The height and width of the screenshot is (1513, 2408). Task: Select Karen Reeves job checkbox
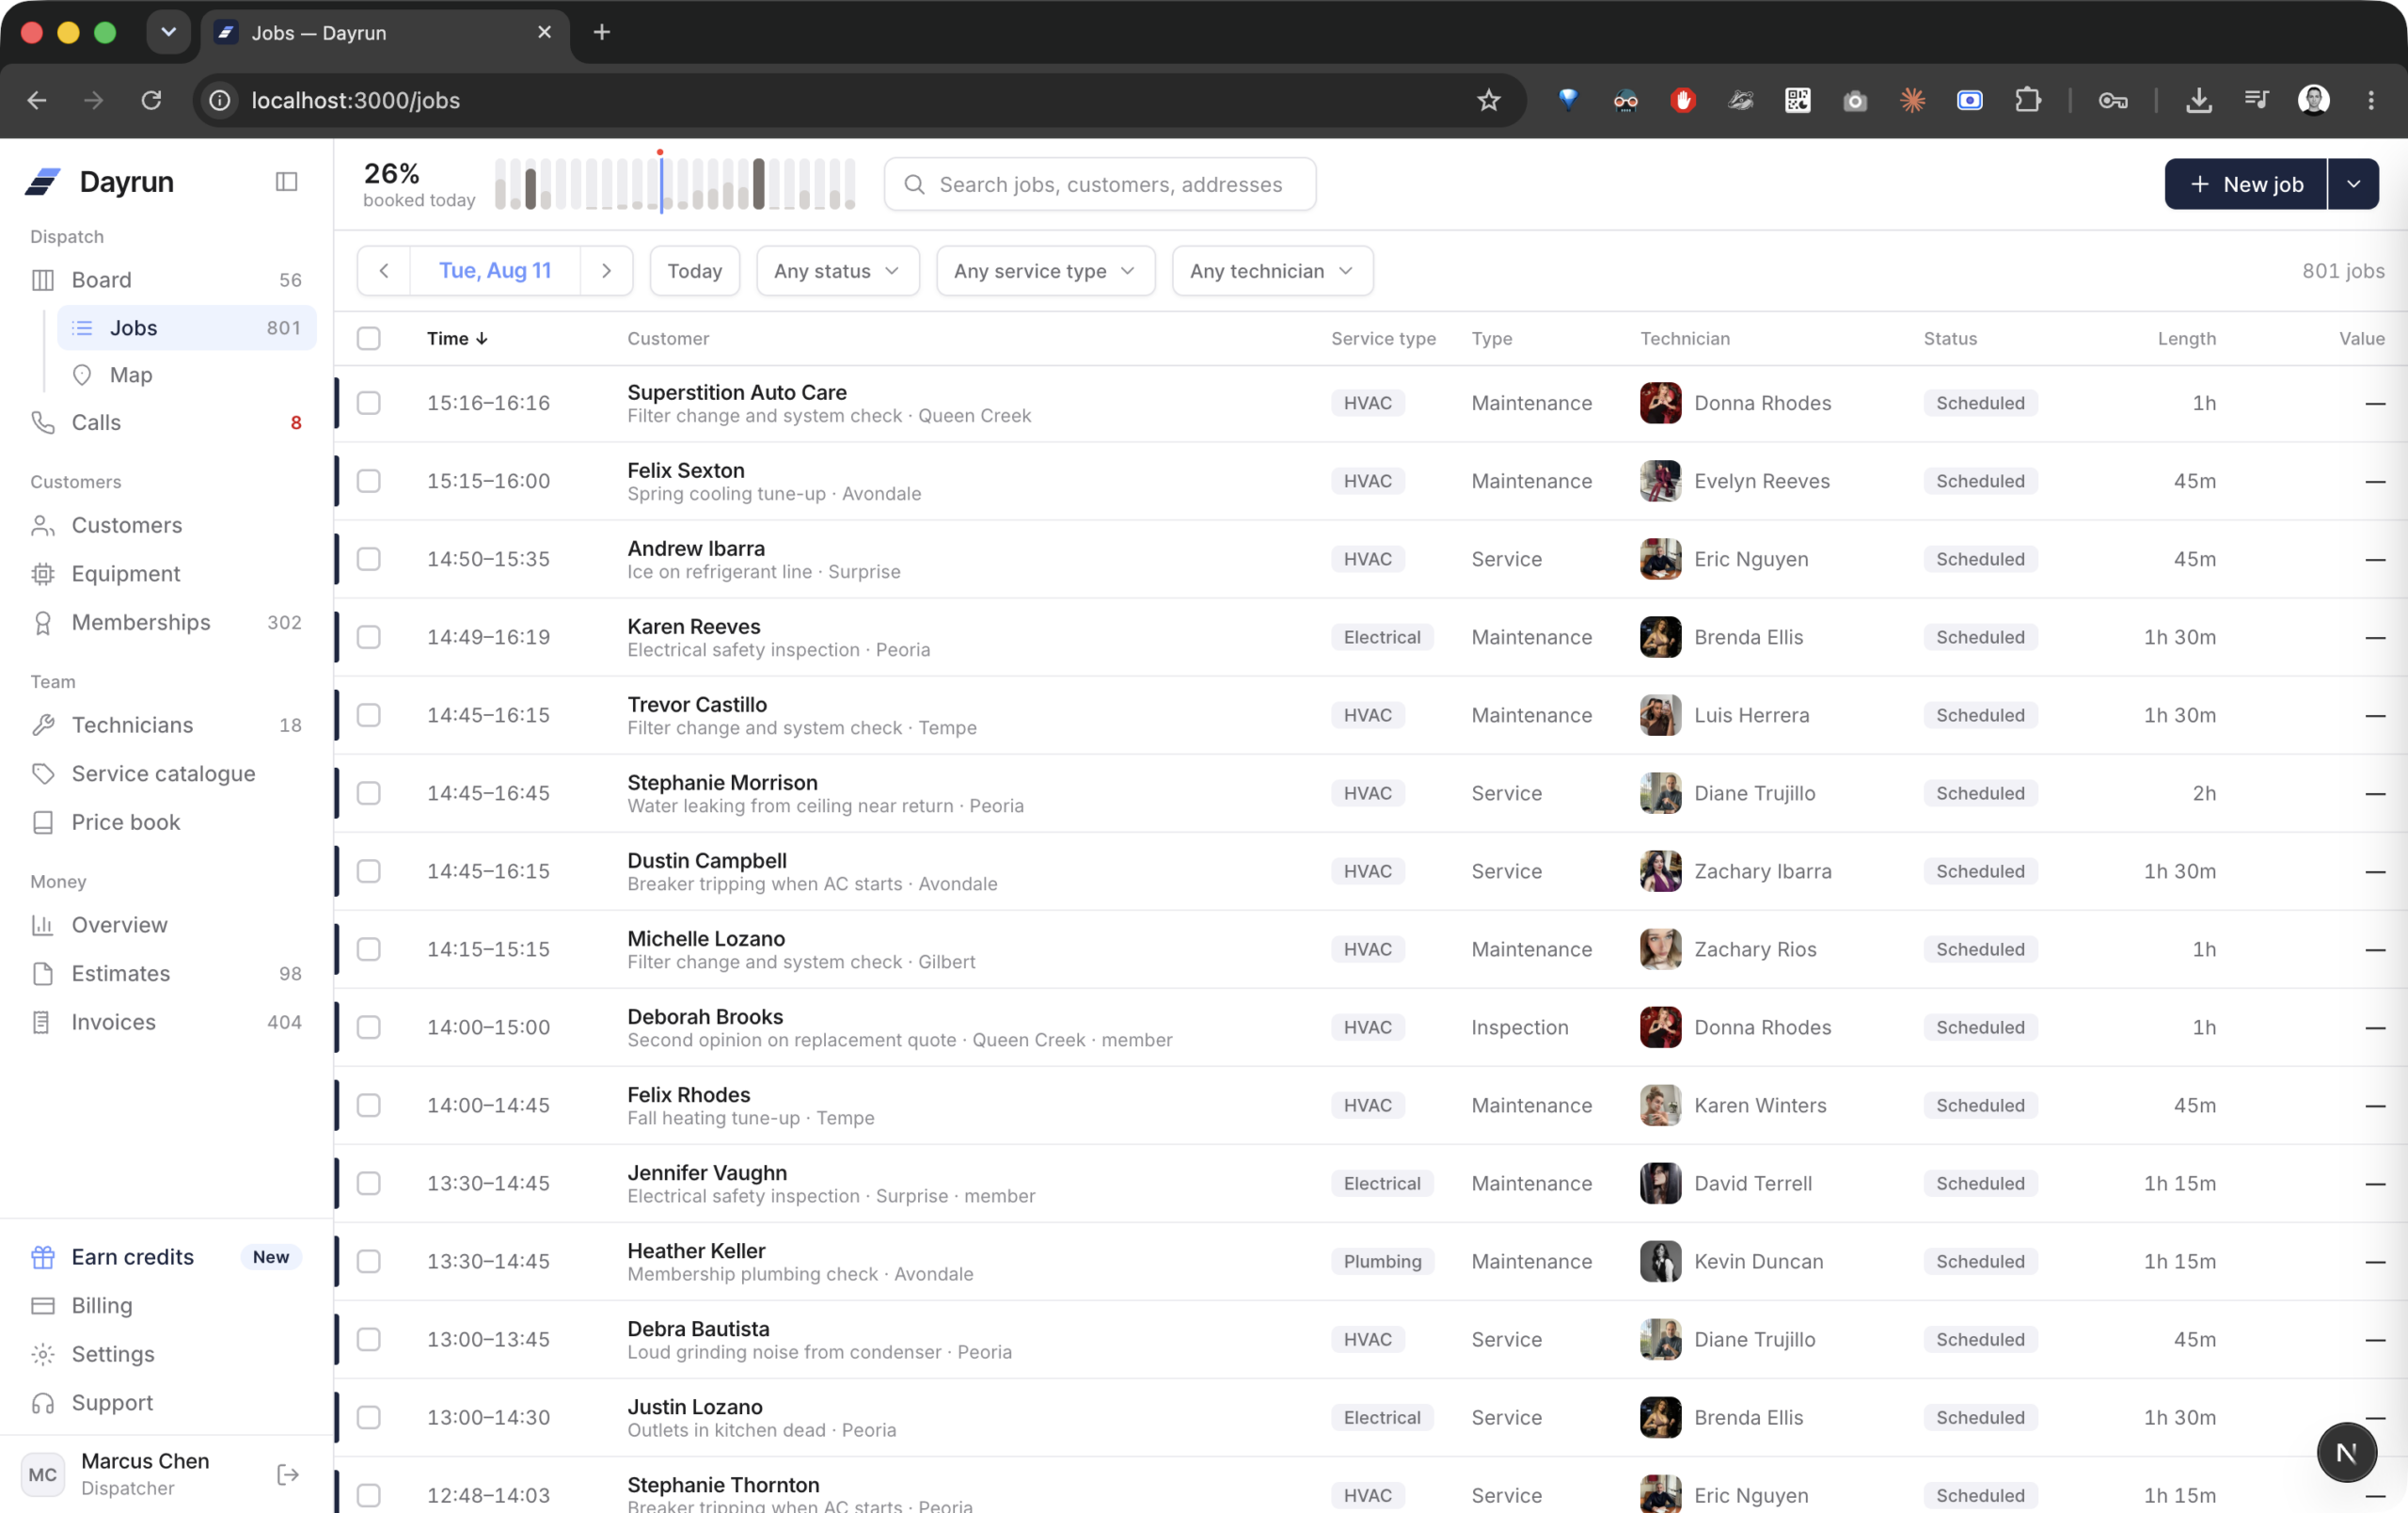(x=369, y=637)
